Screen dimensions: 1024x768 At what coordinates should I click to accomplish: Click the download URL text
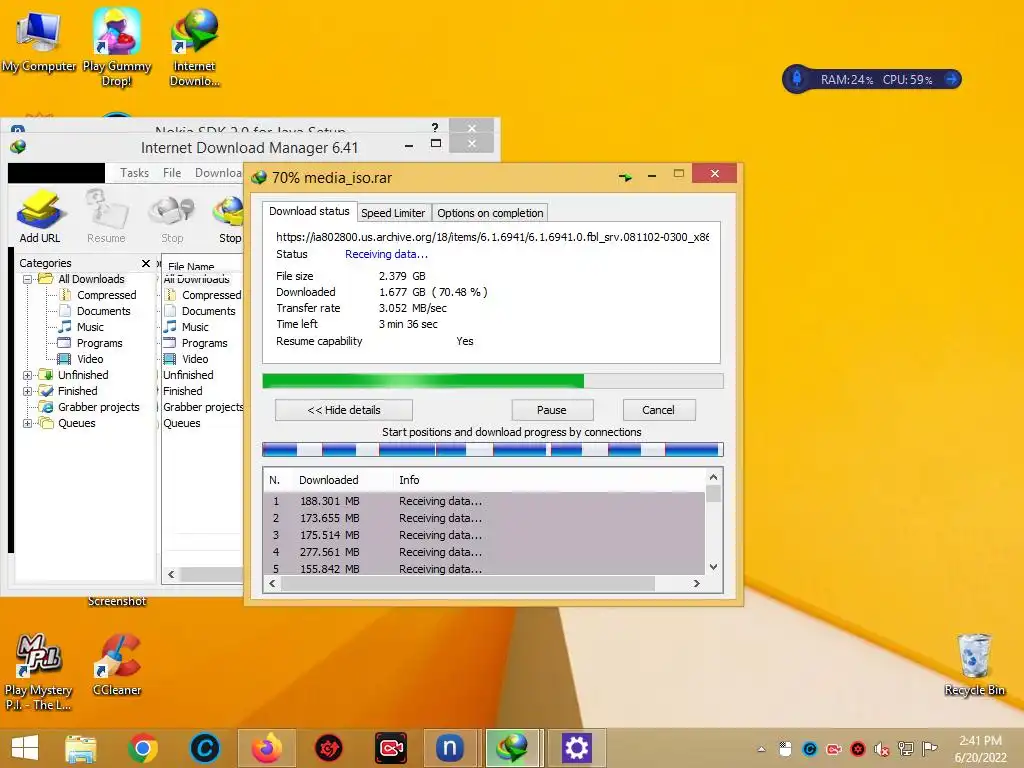point(492,237)
